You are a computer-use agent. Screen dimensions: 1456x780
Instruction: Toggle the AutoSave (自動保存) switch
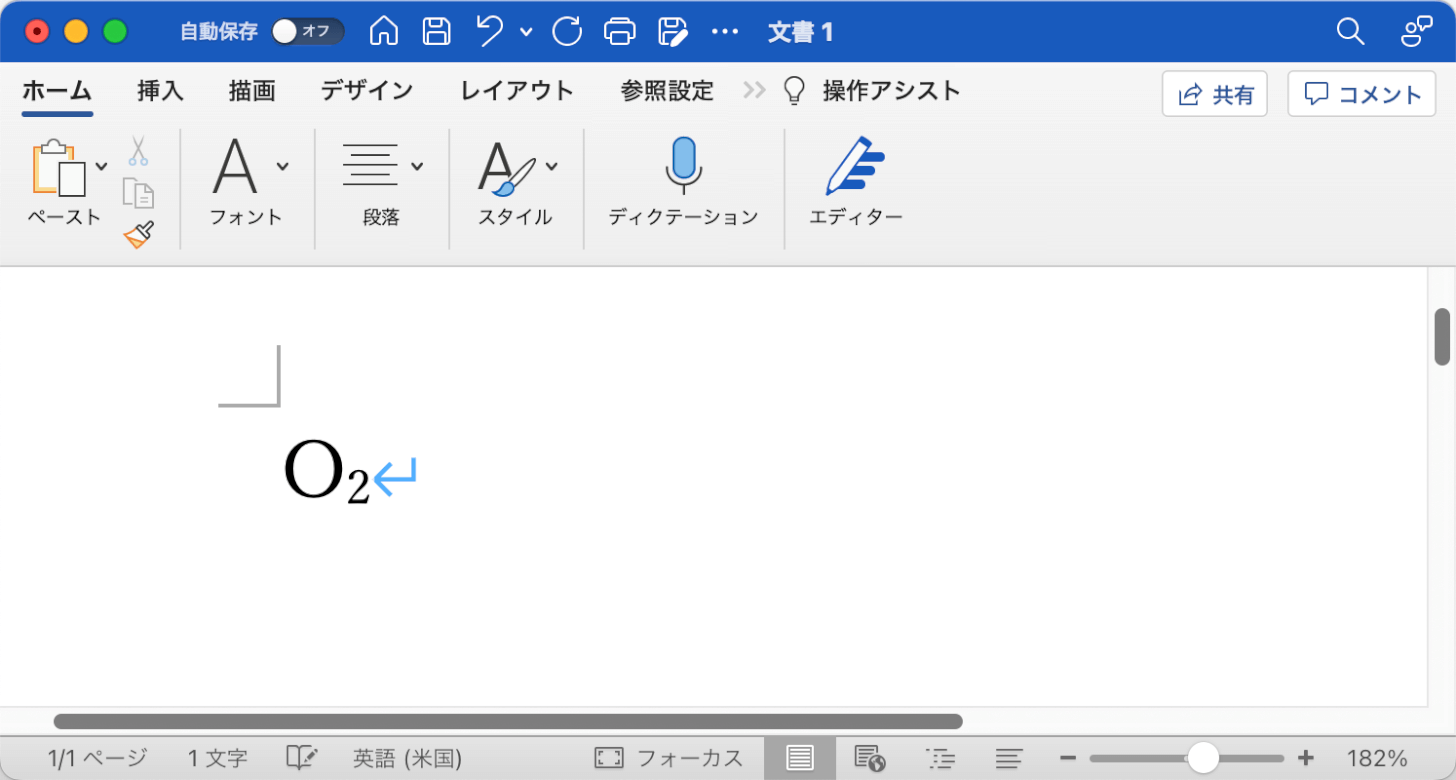point(307,32)
